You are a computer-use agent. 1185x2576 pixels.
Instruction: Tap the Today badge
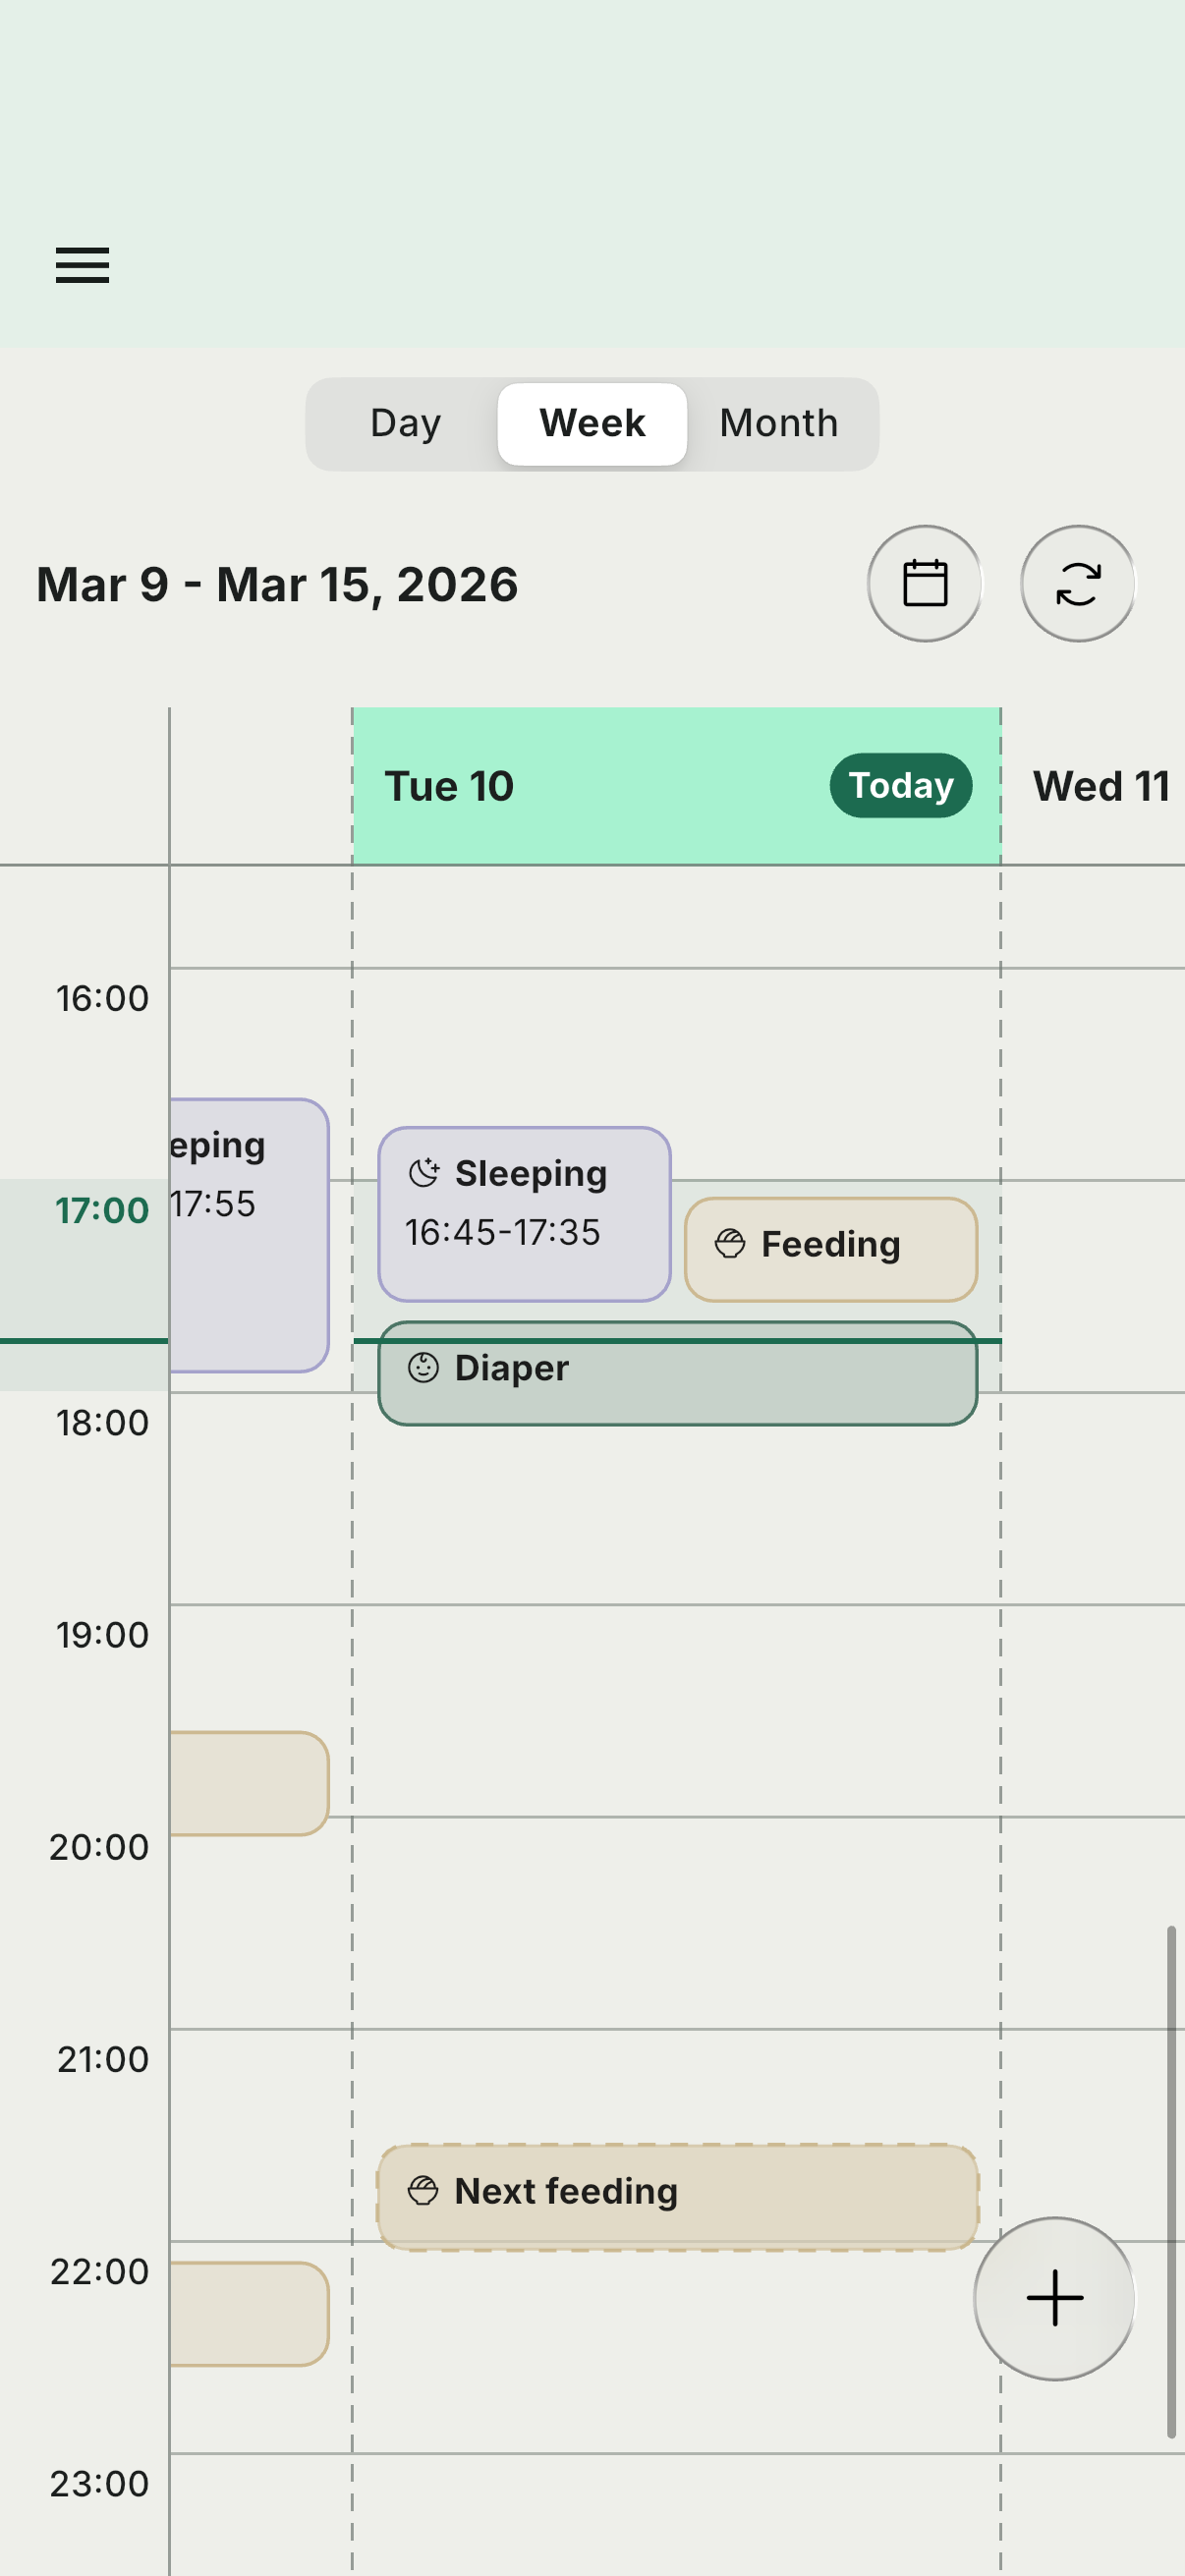click(x=900, y=785)
